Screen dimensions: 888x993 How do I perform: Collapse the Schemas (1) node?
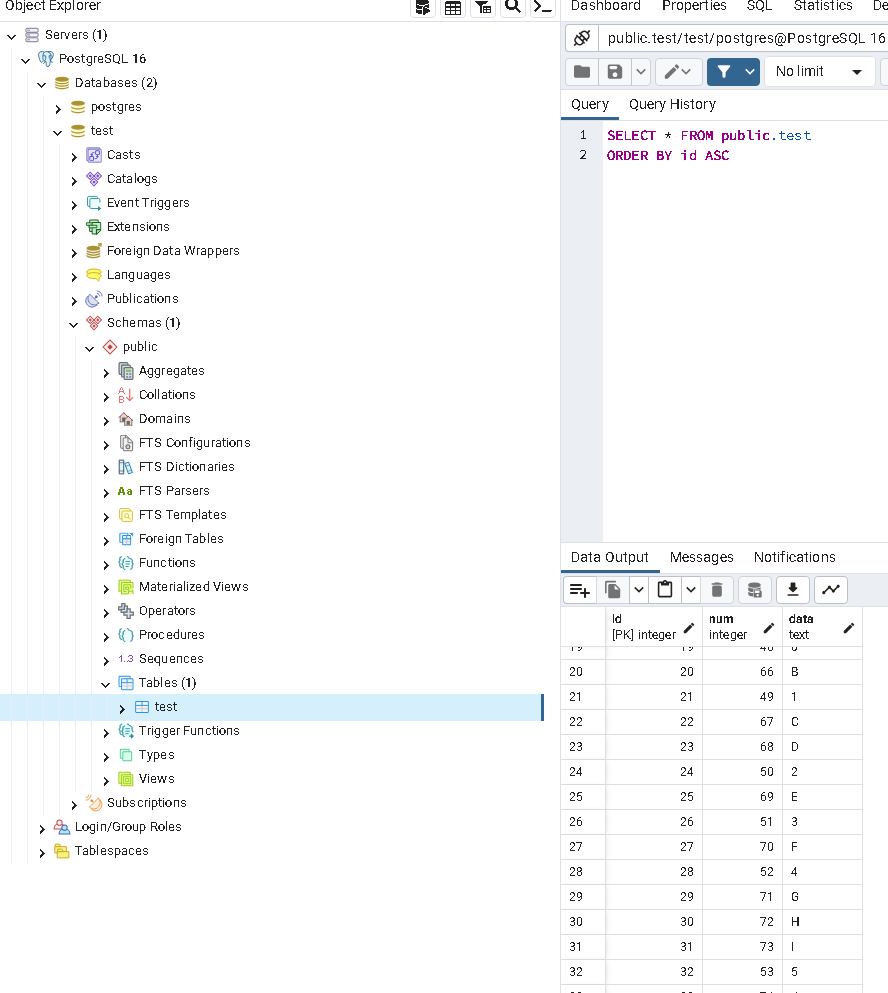click(74, 324)
